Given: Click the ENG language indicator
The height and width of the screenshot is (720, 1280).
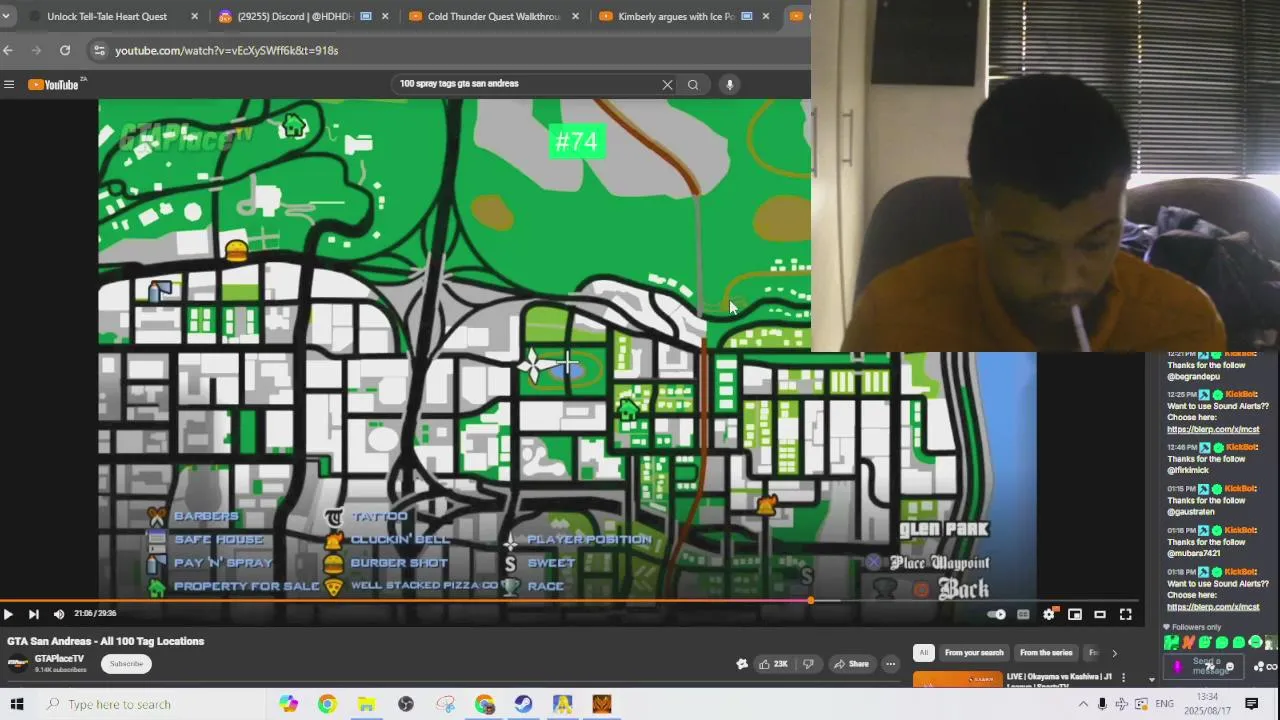Looking at the screenshot, I should pos(1164,704).
